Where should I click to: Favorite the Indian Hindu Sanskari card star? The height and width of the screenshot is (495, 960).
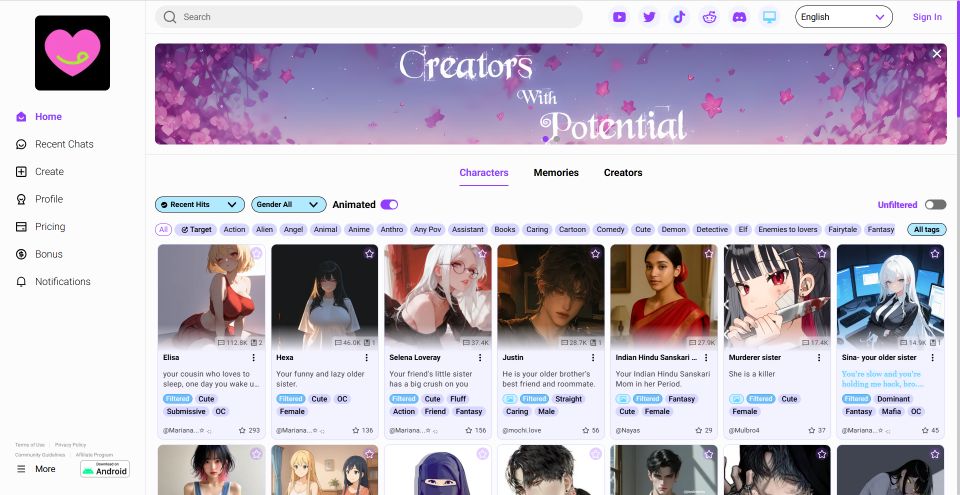pos(708,254)
